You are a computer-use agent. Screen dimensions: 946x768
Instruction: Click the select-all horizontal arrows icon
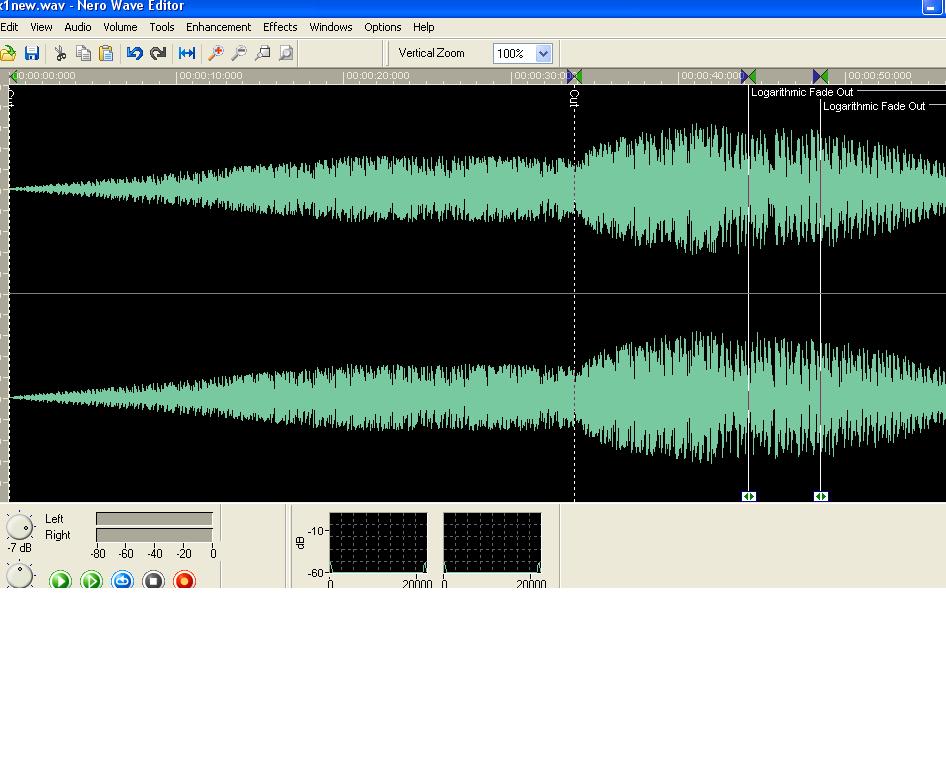click(187, 53)
